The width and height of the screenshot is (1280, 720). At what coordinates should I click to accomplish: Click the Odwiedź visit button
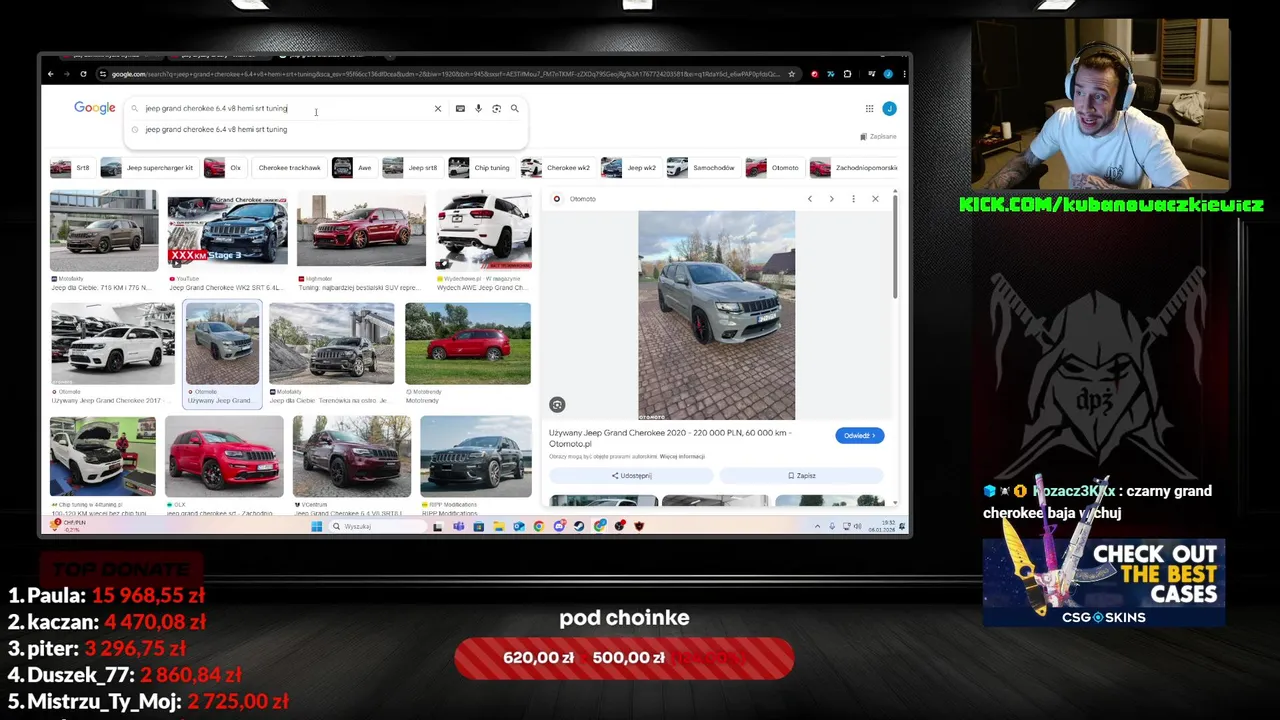click(x=860, y=435)
